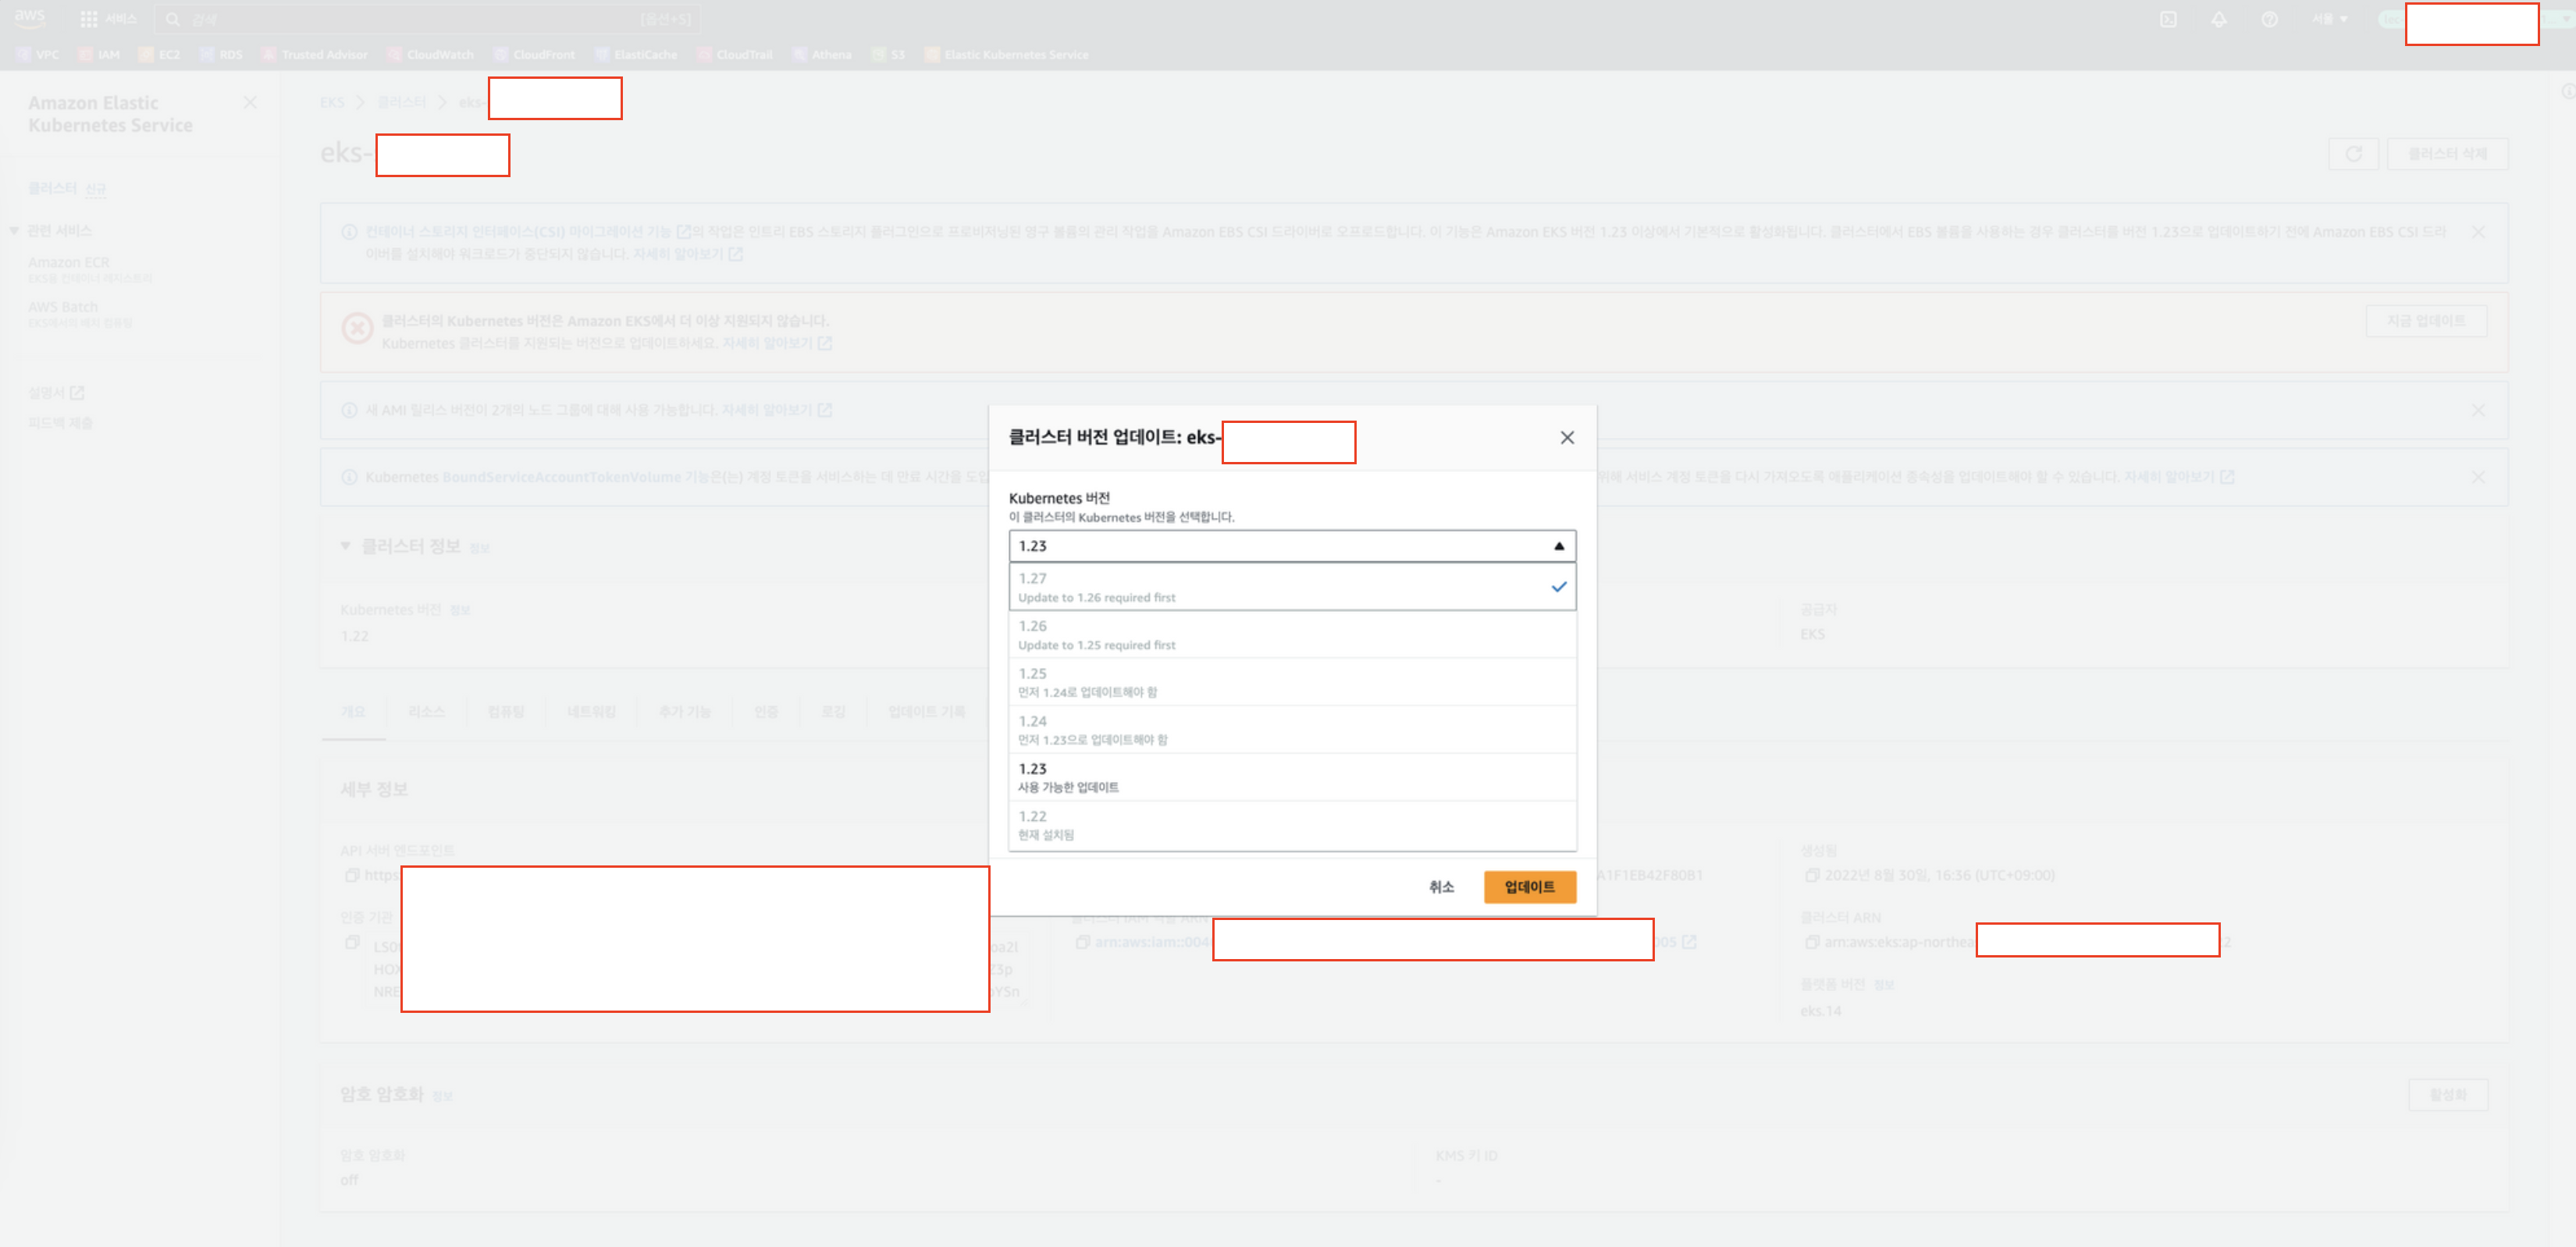Select version 1.23 available update option
This screenshot has width=2576, height=1247.
pos(1290,777)
